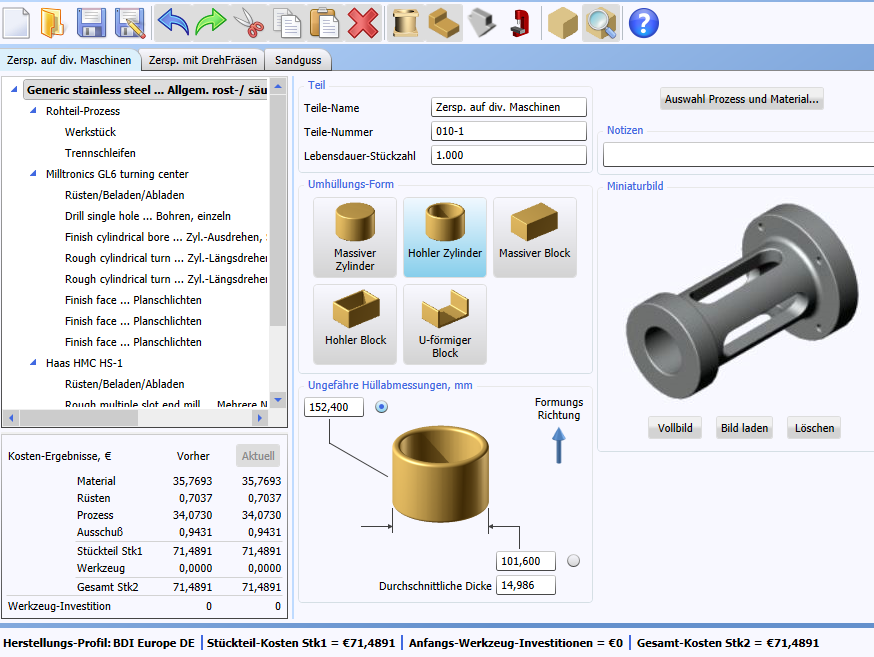Click the new blank document icon

(16, 23)
